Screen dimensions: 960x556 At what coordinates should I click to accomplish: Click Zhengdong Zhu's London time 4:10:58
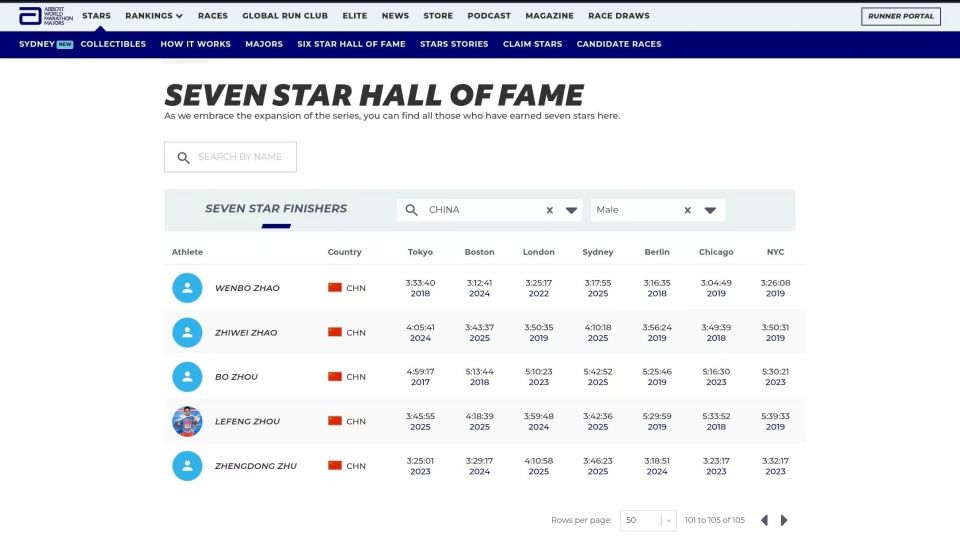pos(539,461)
